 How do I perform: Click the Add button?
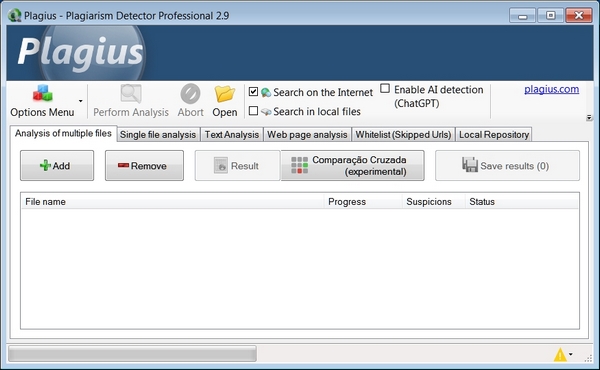(57, 166)
